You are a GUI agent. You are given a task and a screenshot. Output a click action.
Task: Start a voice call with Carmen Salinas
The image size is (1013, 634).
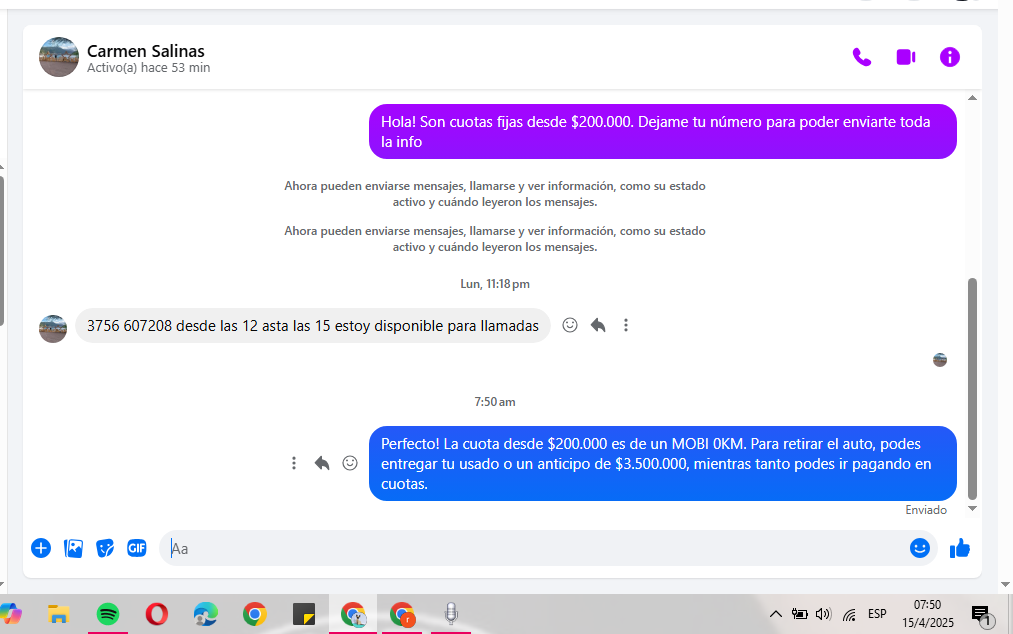[x=862, y=58]
